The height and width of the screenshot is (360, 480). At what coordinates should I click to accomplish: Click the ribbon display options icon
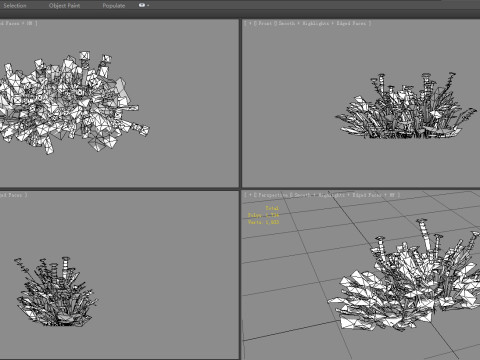coord(142,5)
